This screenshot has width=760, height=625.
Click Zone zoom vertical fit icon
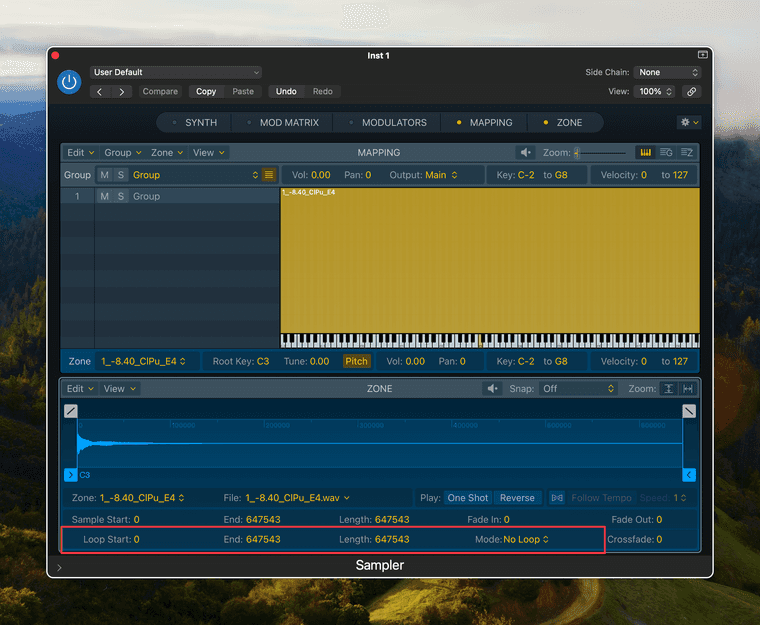tap(668, 389)
